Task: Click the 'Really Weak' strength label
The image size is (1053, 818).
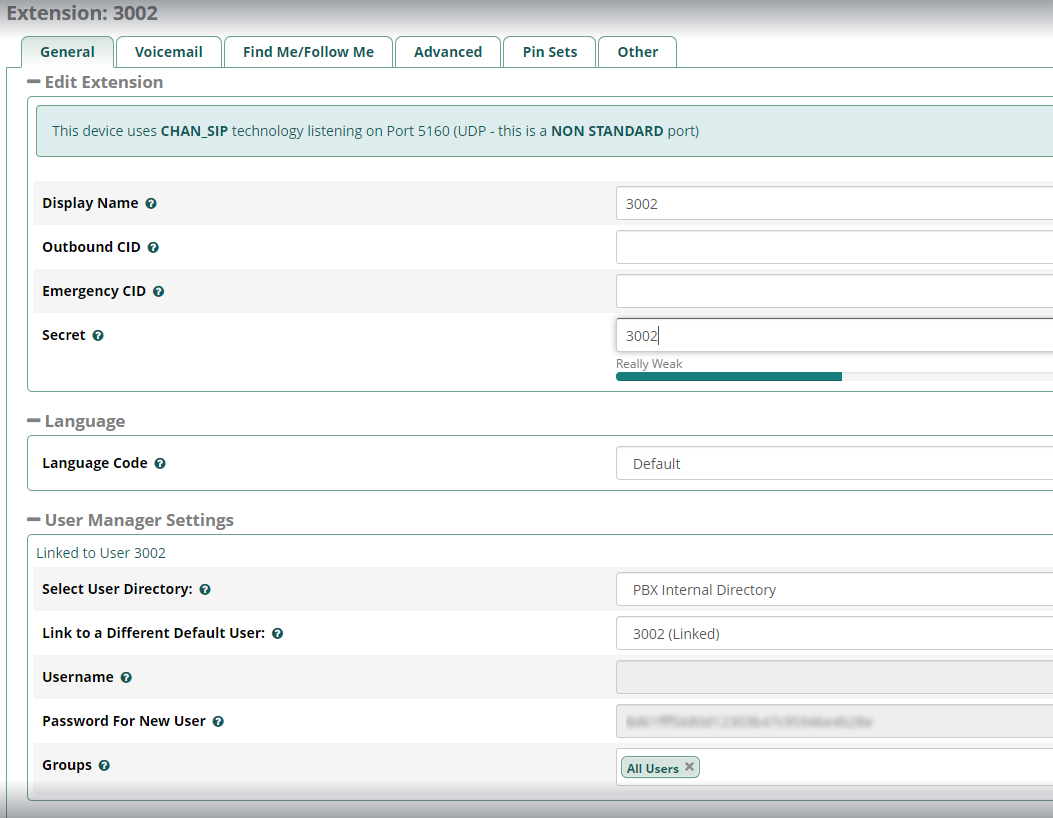Action: (x=649, y=364)
